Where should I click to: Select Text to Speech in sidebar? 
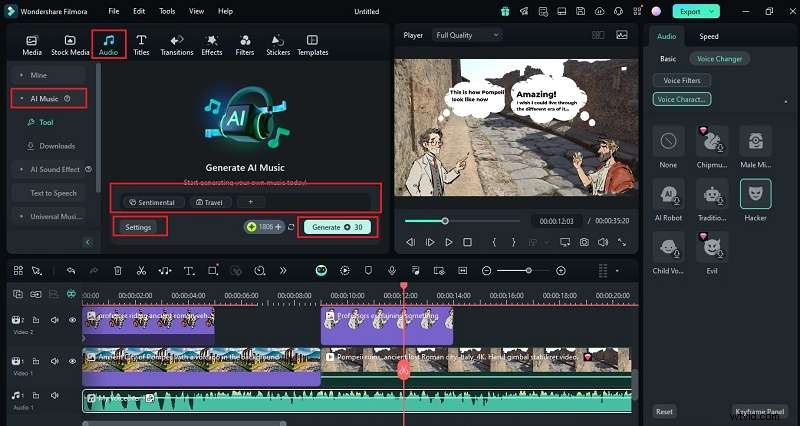point(53,193)
